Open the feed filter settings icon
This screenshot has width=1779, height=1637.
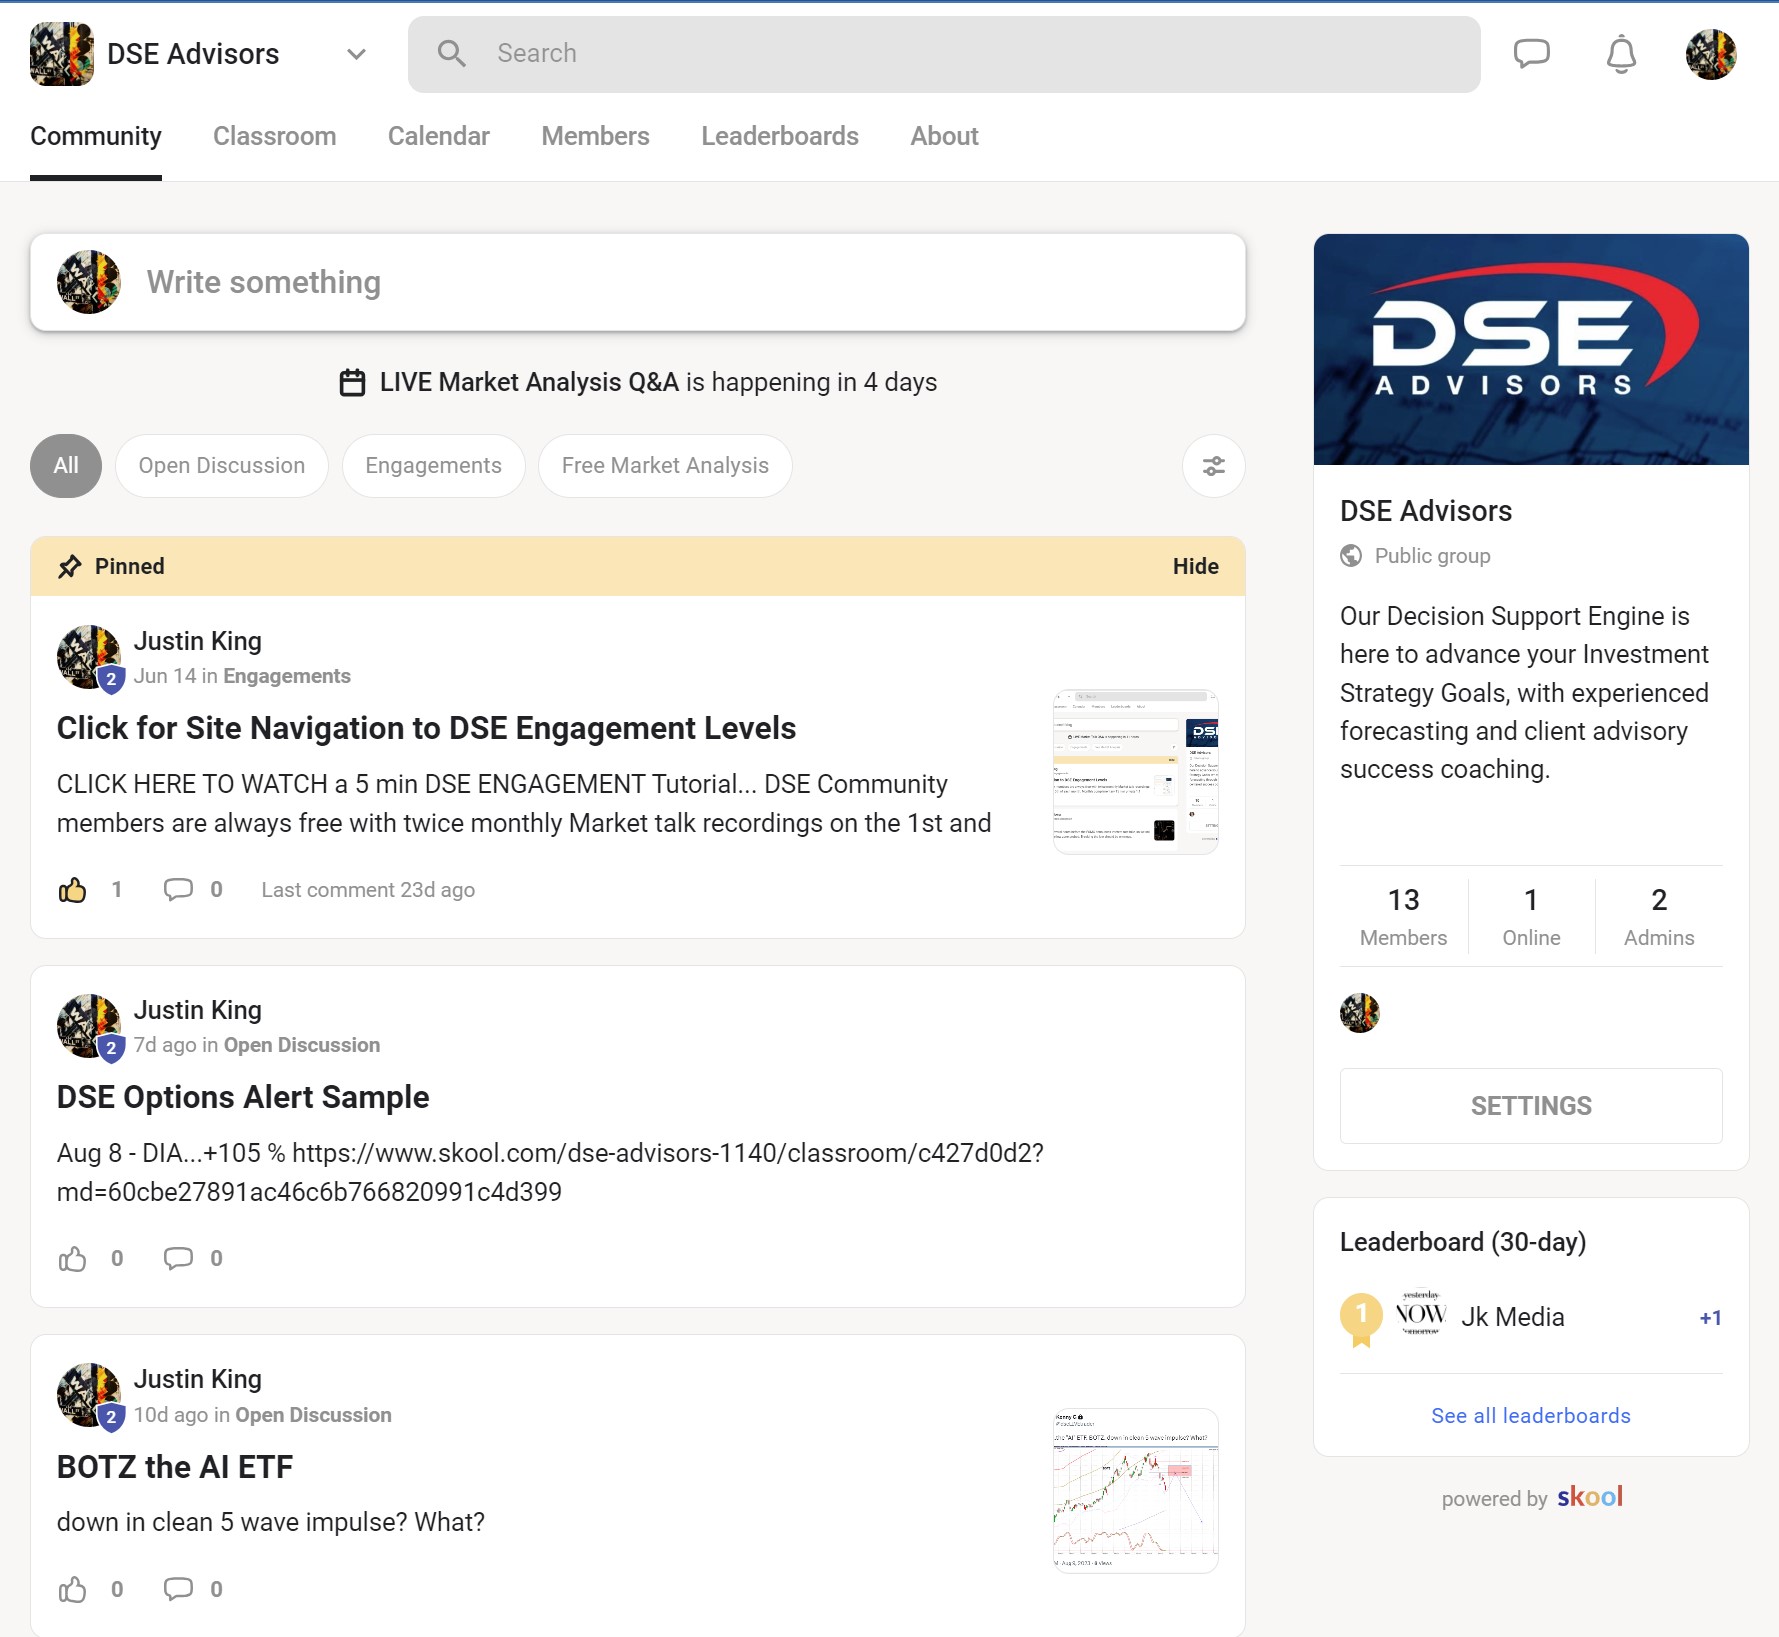[x=1213, y=466]
